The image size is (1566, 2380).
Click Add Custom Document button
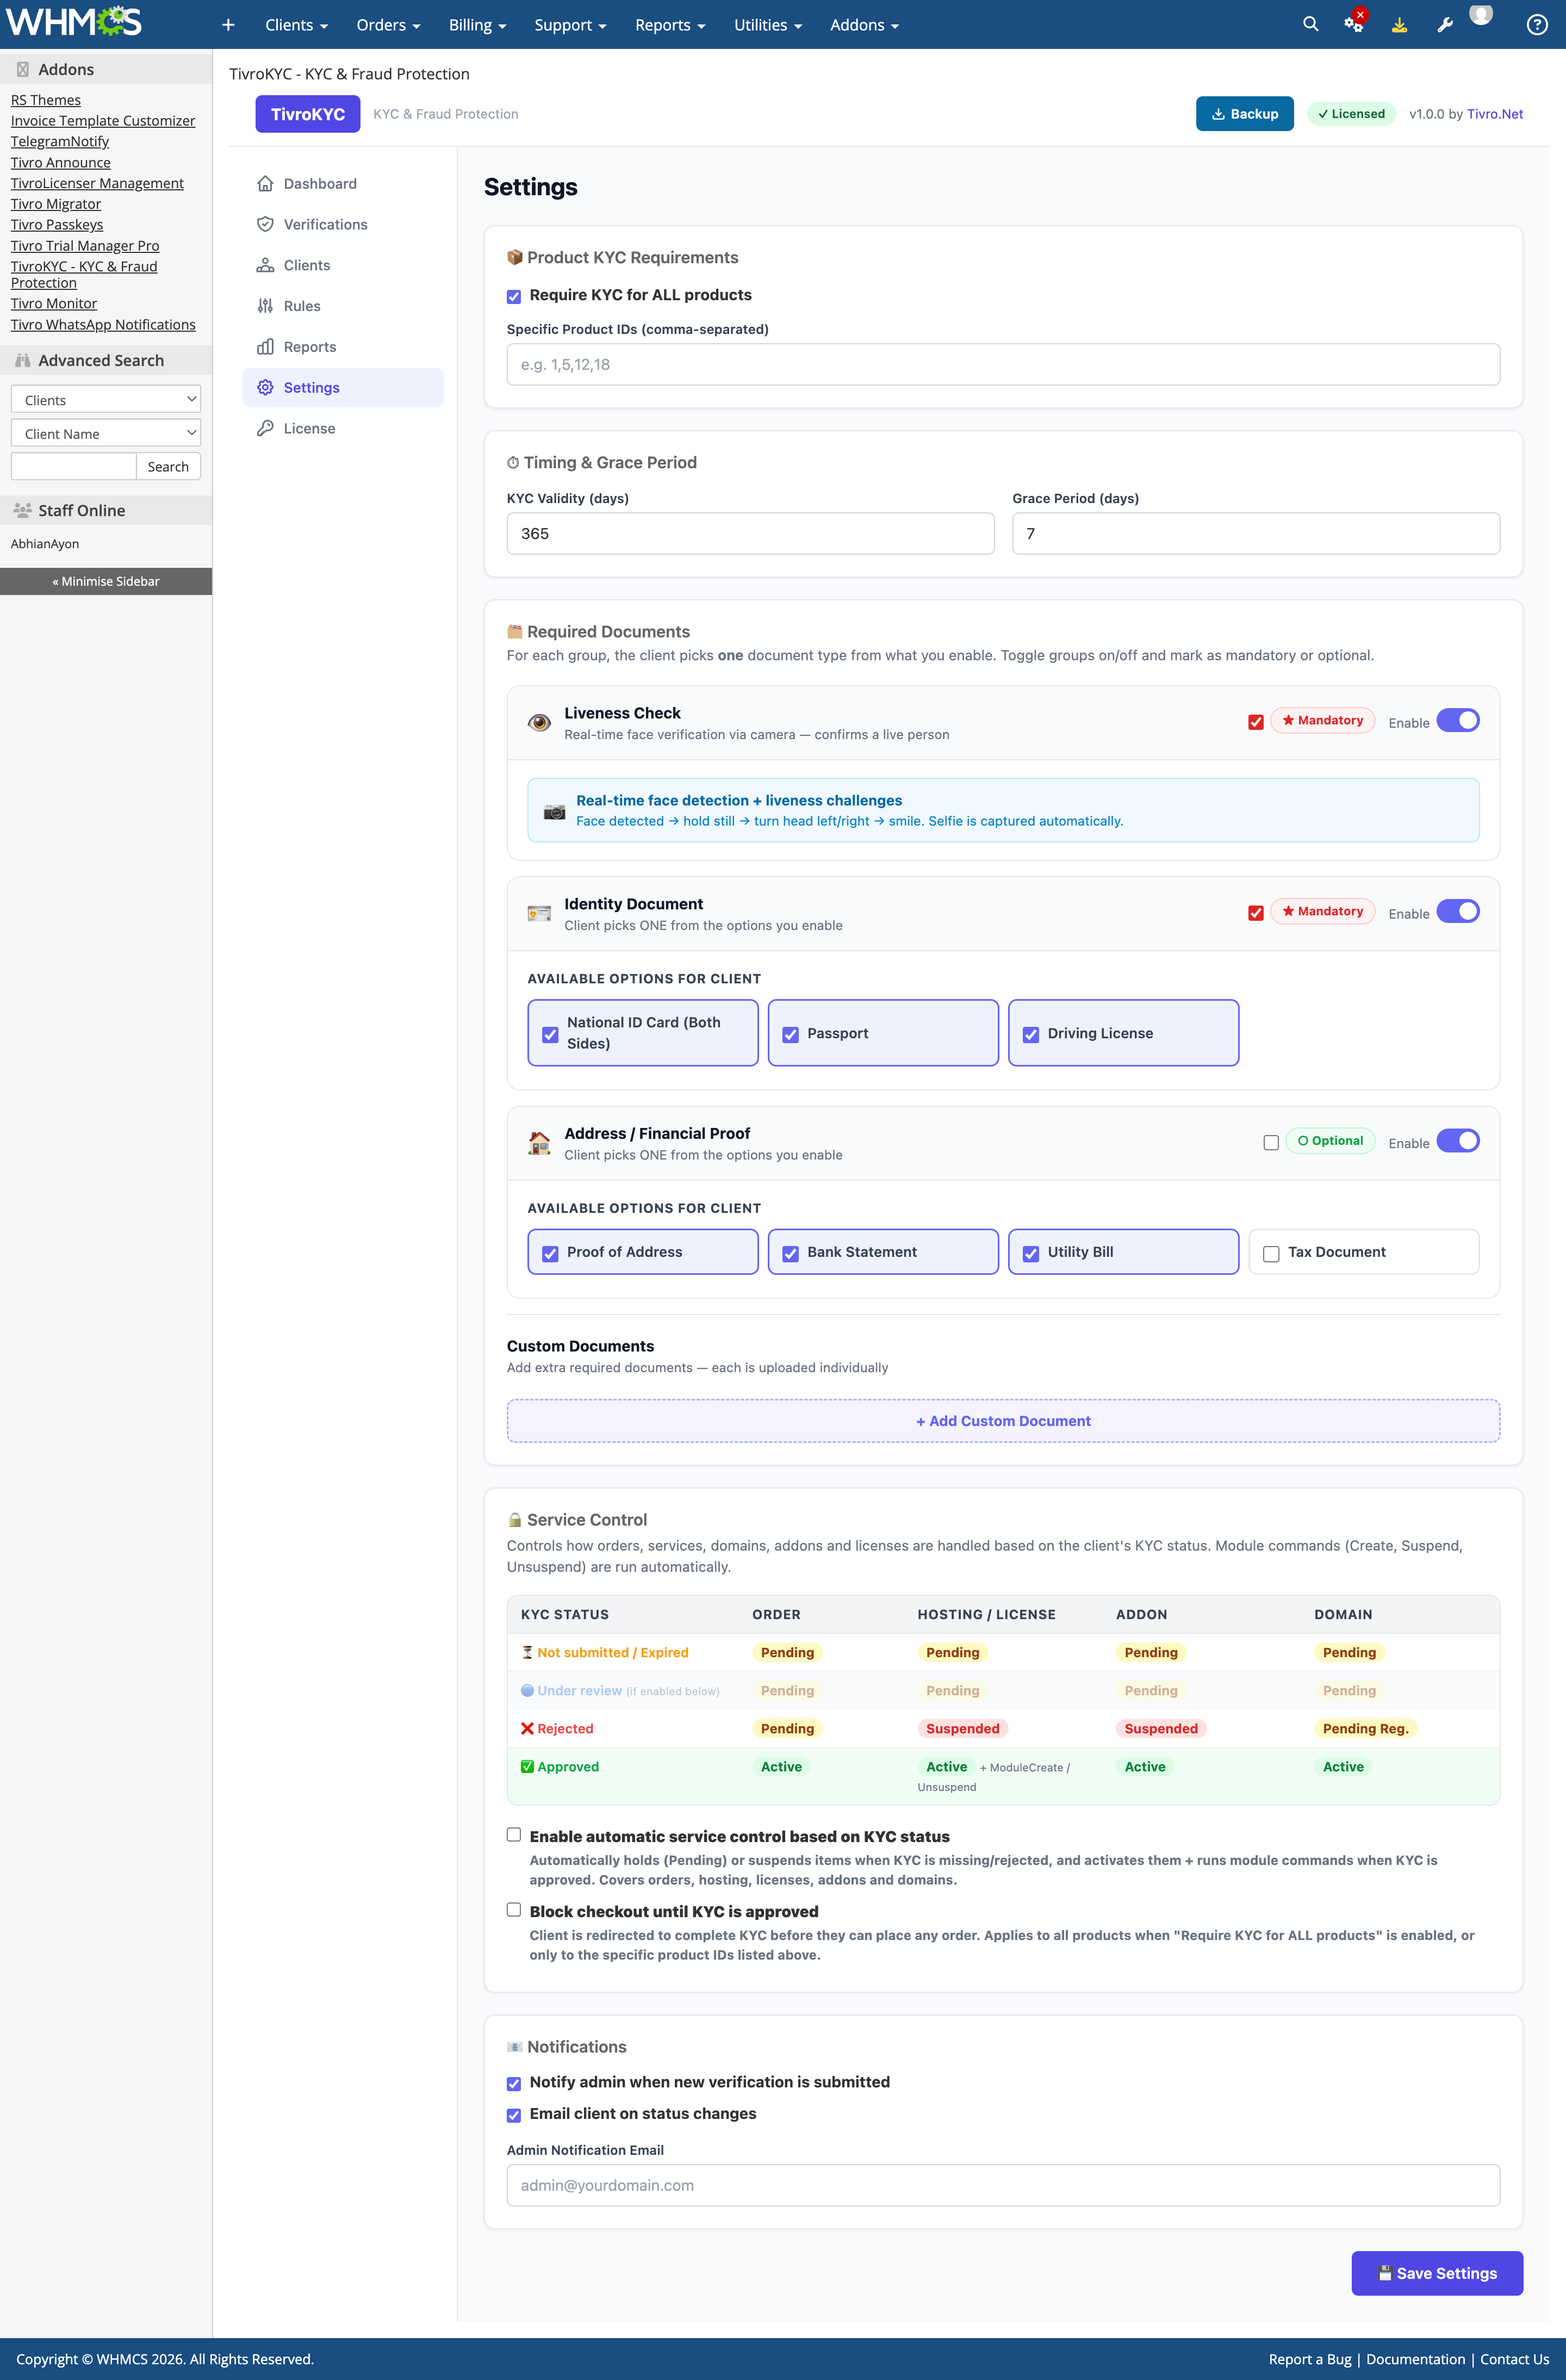point(1003,1421)
